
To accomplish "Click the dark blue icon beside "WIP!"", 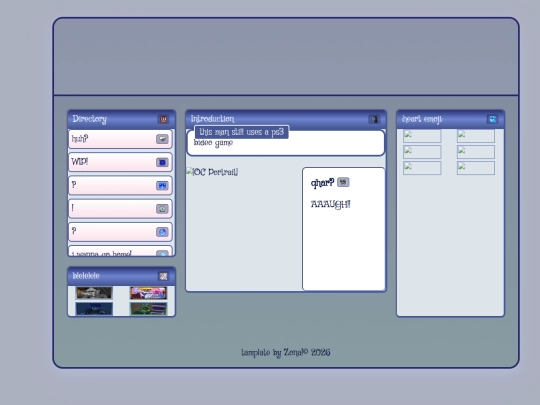I will pos(162,162).
